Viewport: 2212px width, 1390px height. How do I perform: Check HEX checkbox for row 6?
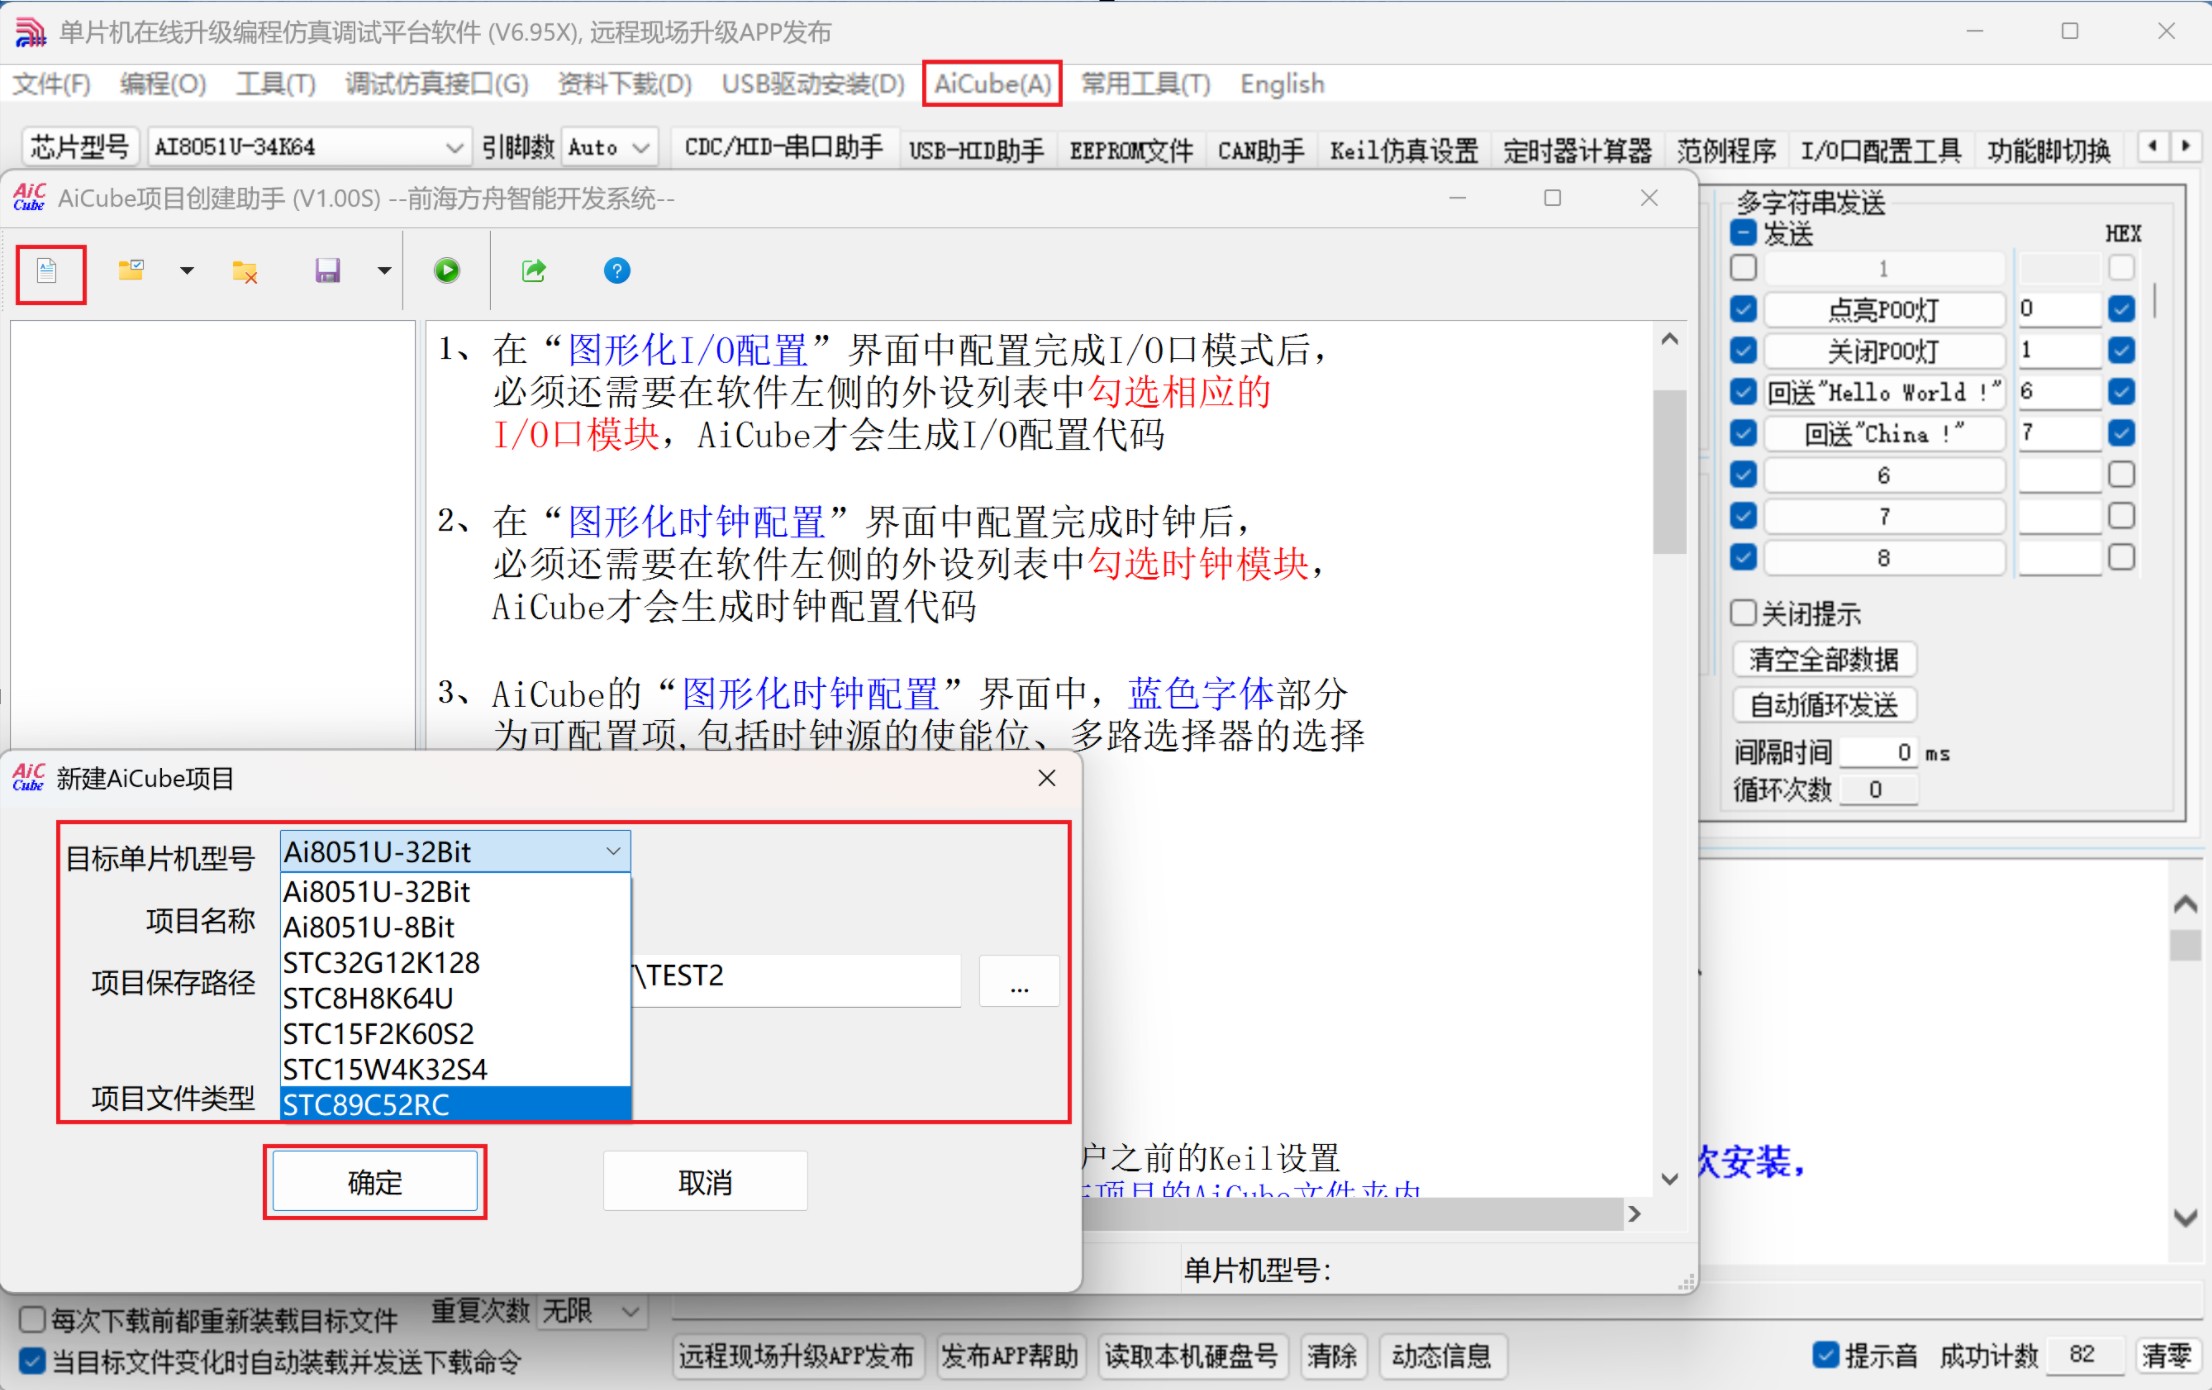(x=2121, y=474)
